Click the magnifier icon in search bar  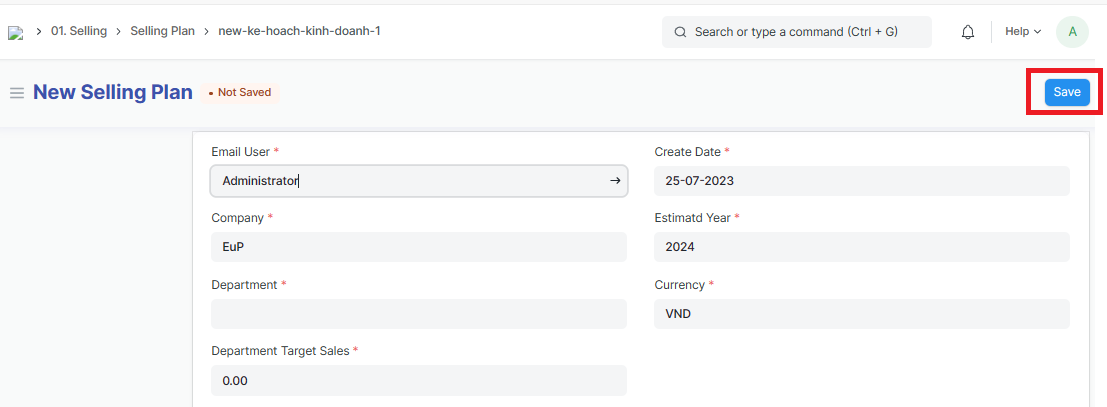pyautogui.click(x=681, y=32)
